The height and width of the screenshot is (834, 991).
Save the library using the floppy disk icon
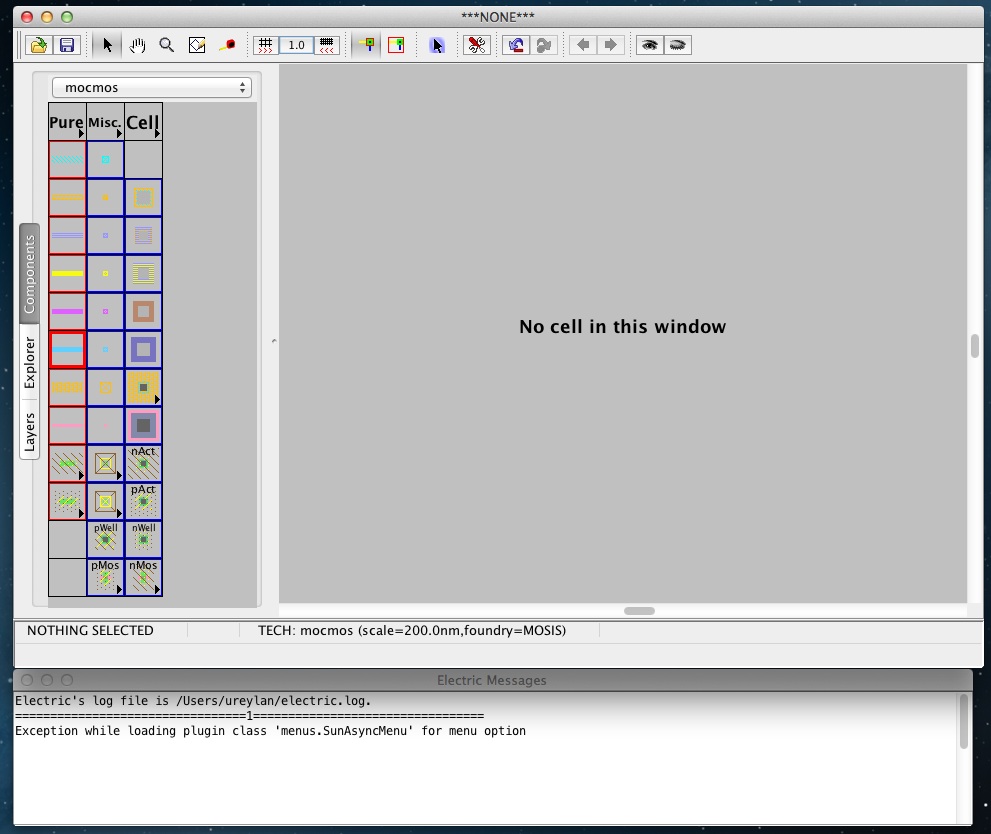coord(67,45)
